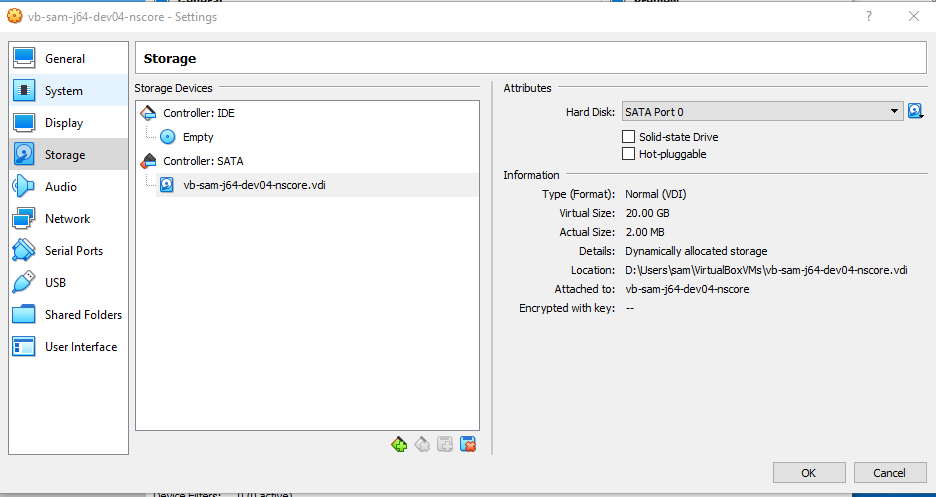Open the USB settings category
Viewport: 936px width, 497px height.
(x=69, y=283)
